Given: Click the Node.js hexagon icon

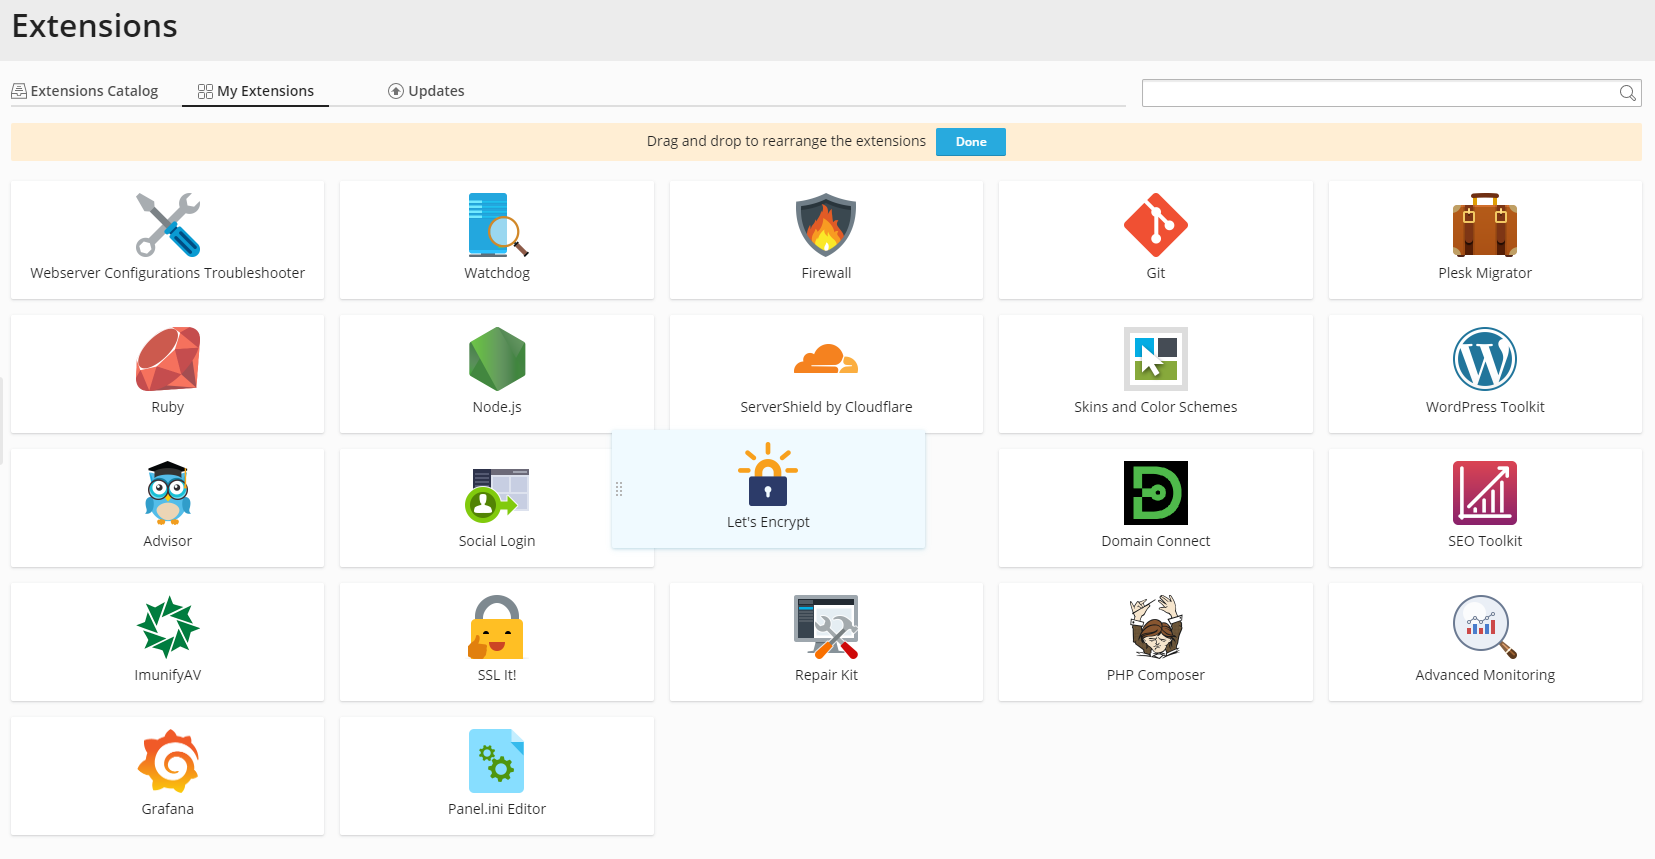Looking at the screenshot, I should [x=497, y=359].
